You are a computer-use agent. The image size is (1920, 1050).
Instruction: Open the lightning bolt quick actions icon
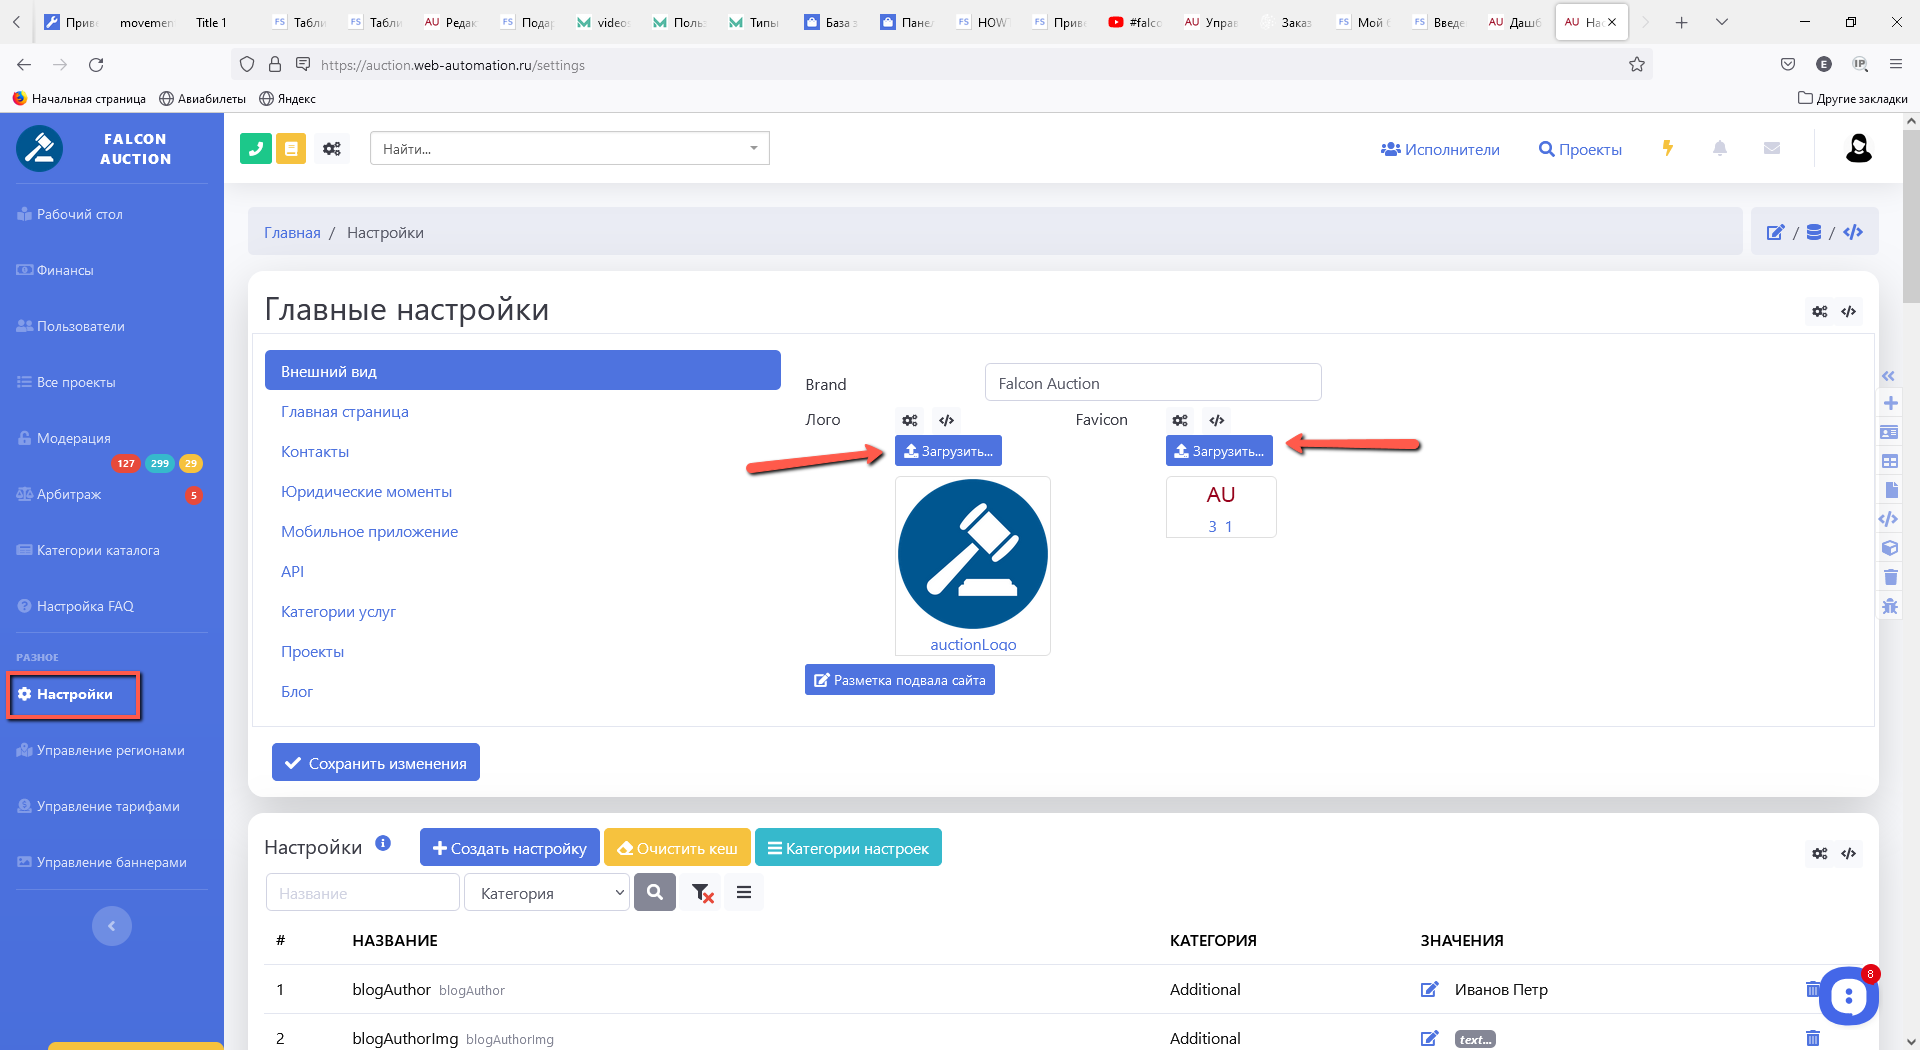pyautogui.click(x=1667, y=149)
